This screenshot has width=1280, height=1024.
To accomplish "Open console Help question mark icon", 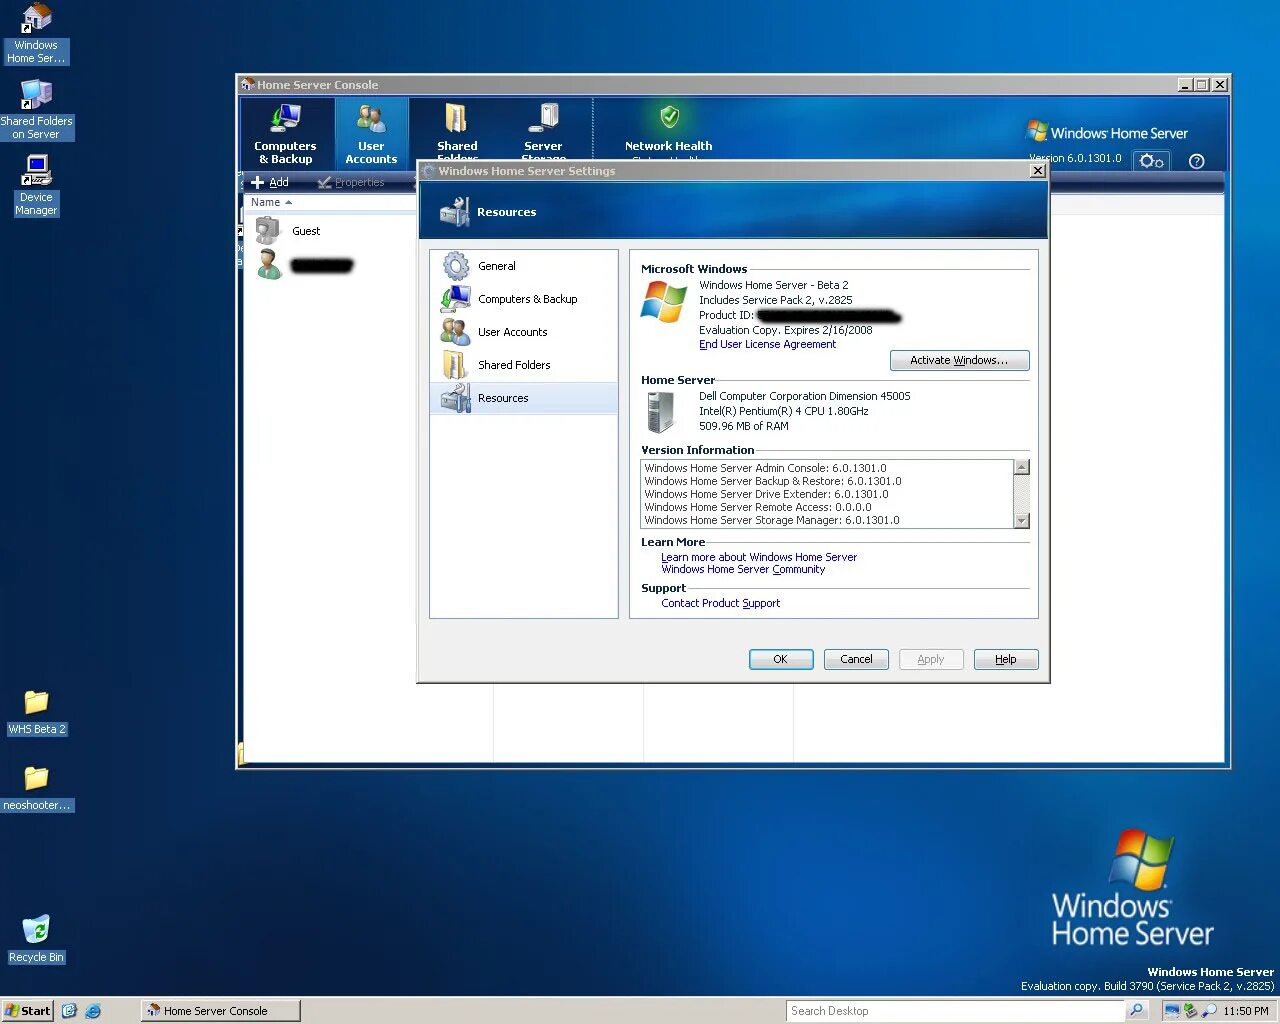I will point(1196,161).
